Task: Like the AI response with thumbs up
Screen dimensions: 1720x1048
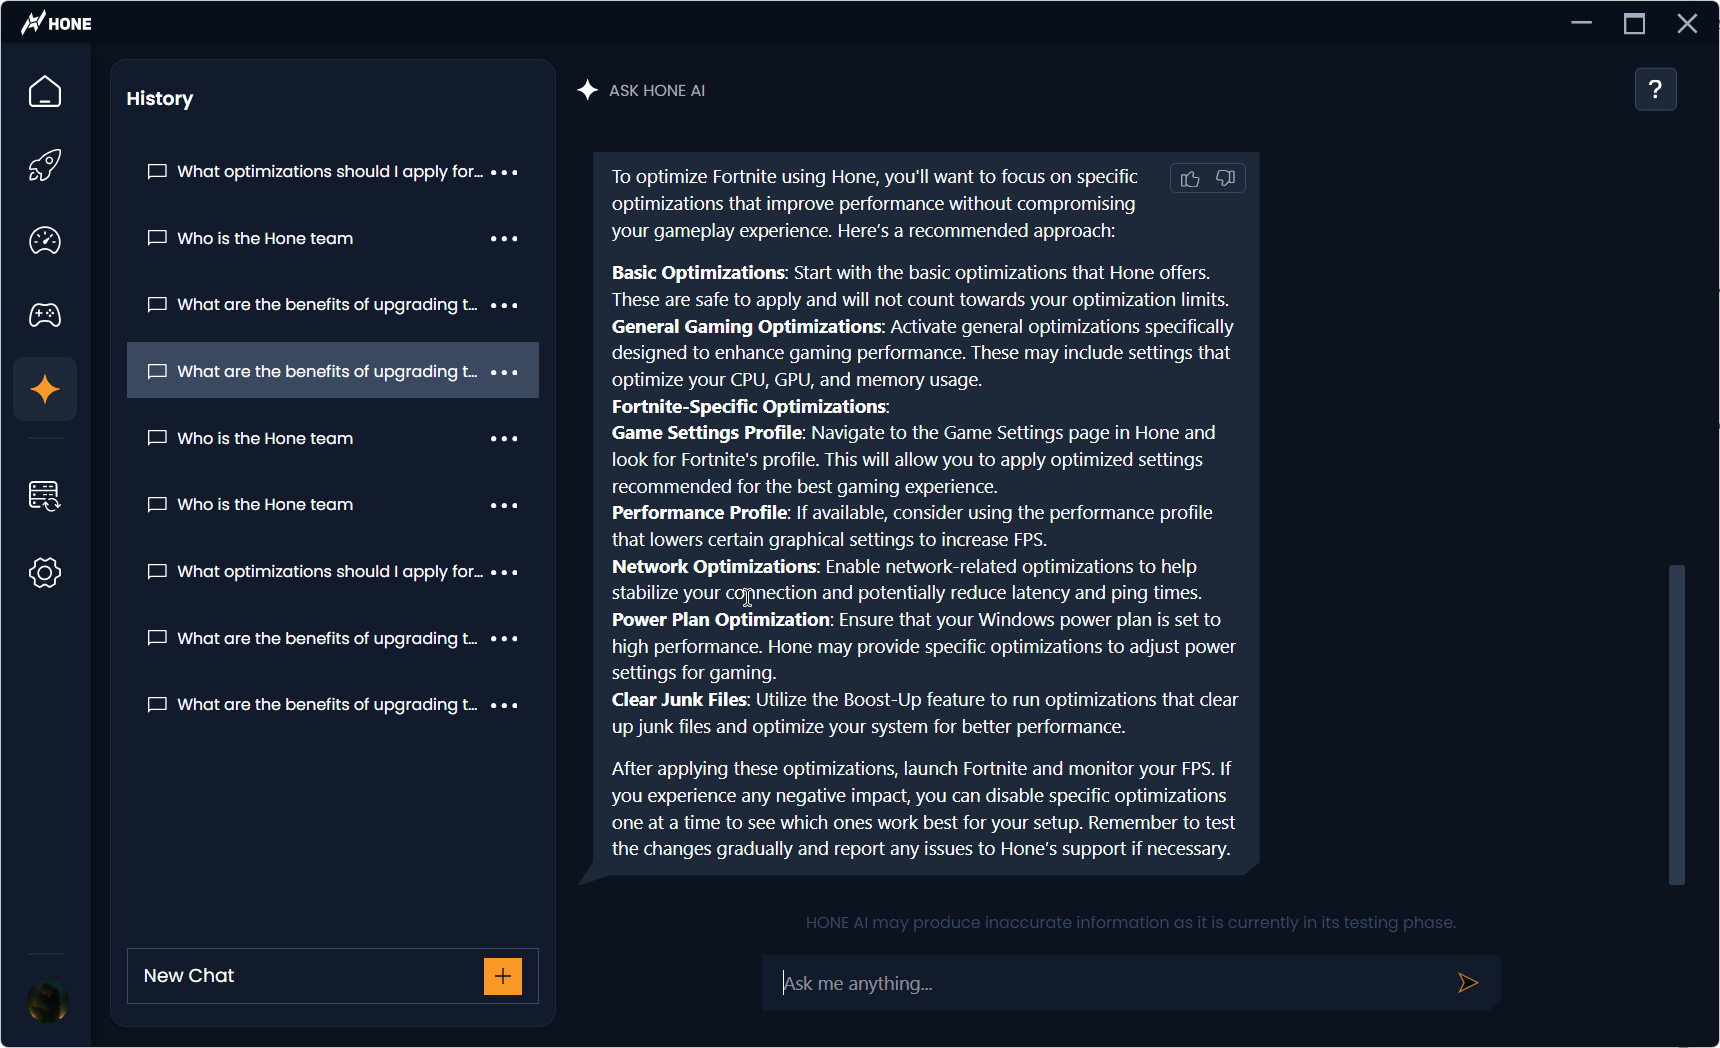Action: tap(1190, 179)
